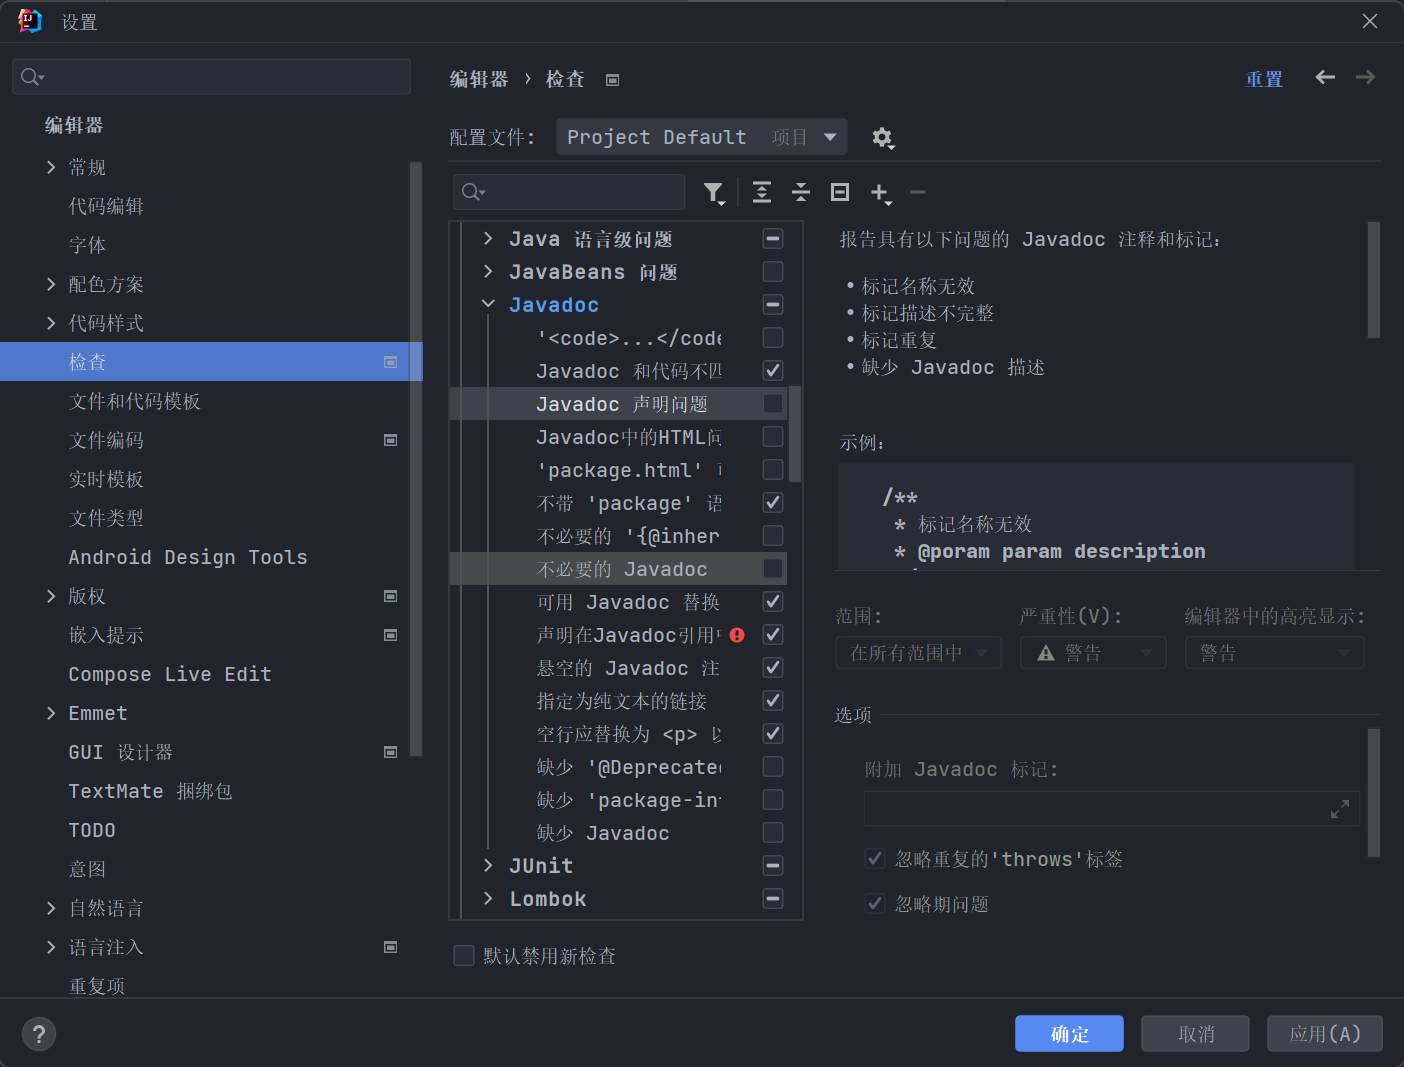Open the profile gear settings icon

882,138
